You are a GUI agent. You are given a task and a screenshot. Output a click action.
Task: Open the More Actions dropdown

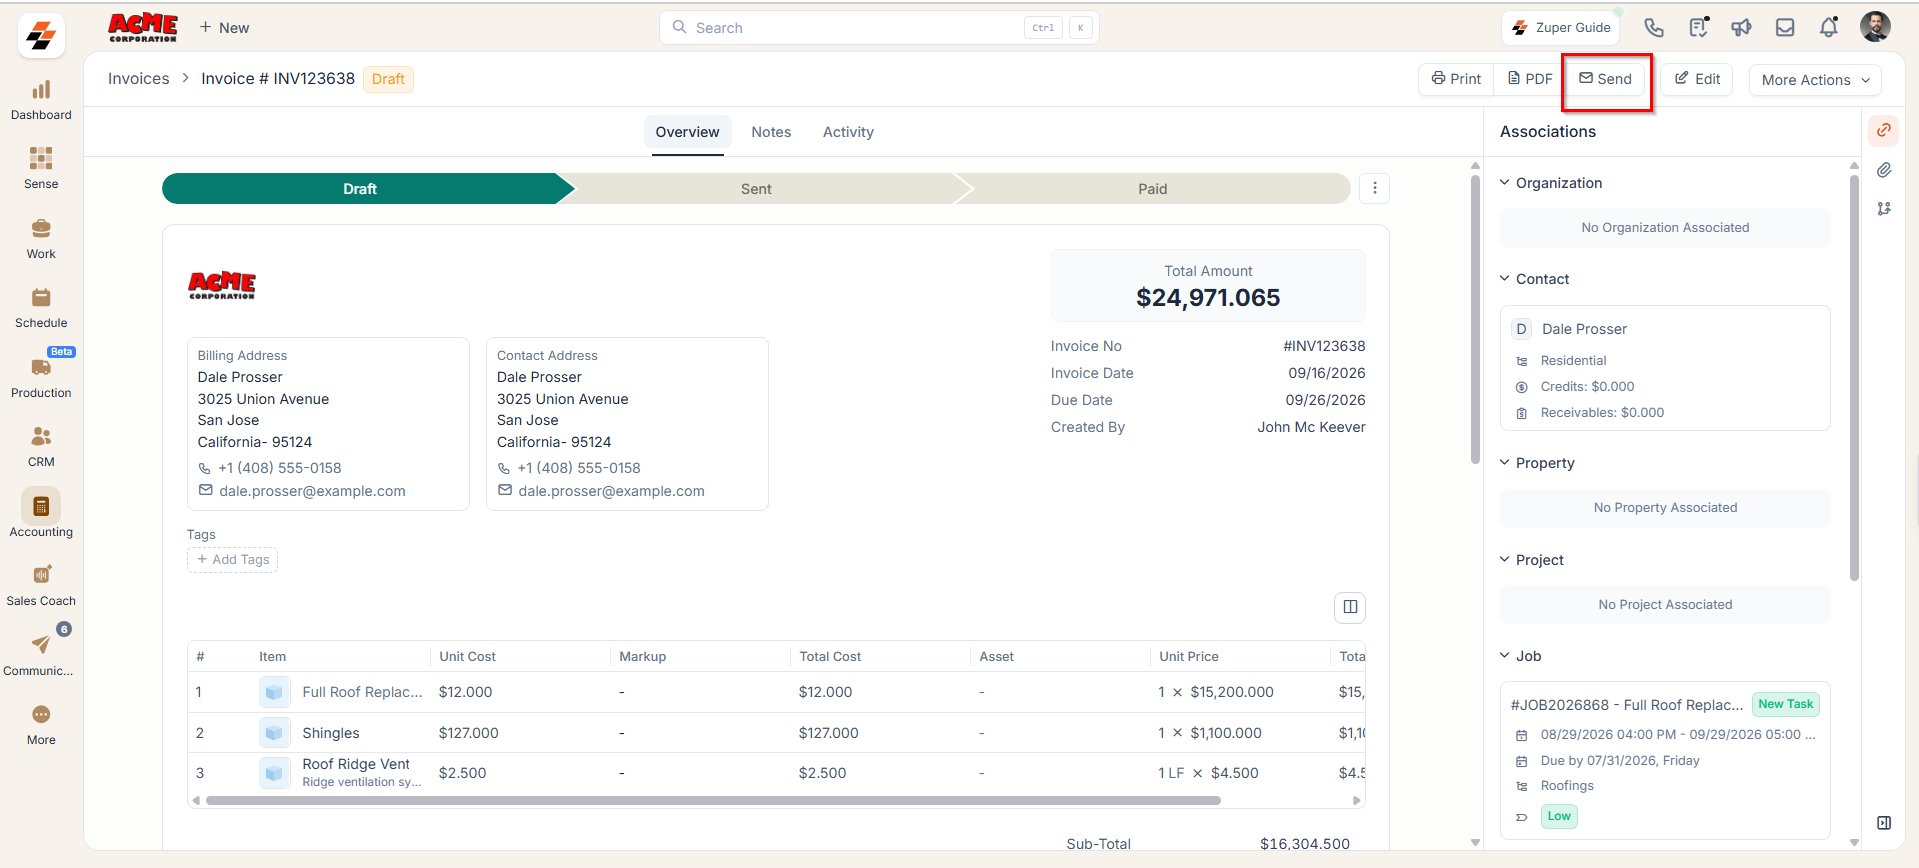1815,80
